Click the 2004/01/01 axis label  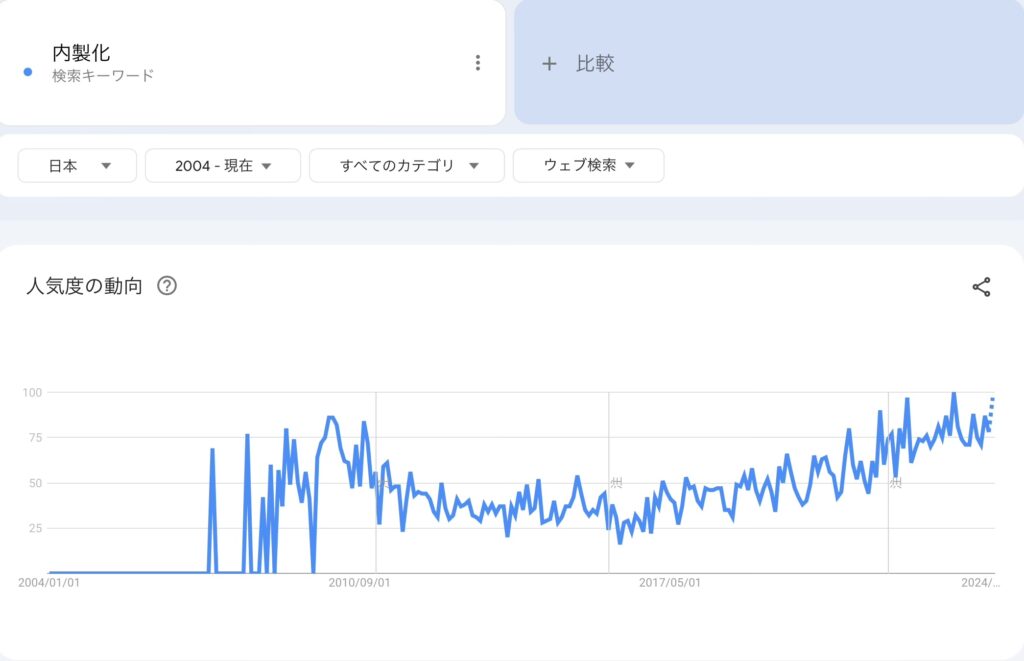49,583
